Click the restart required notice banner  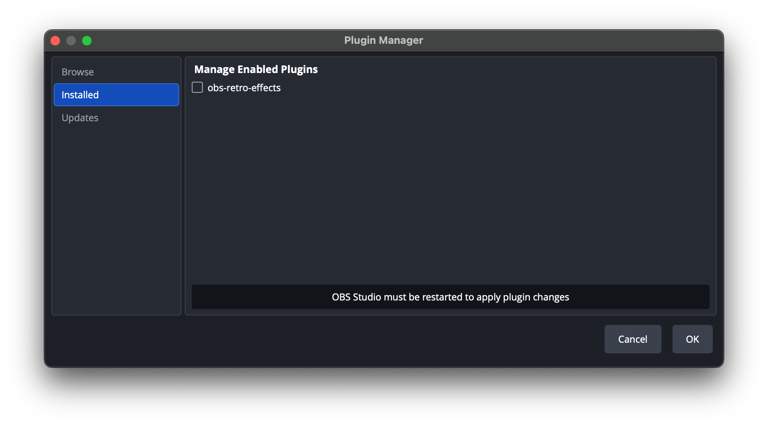[450, 297]
